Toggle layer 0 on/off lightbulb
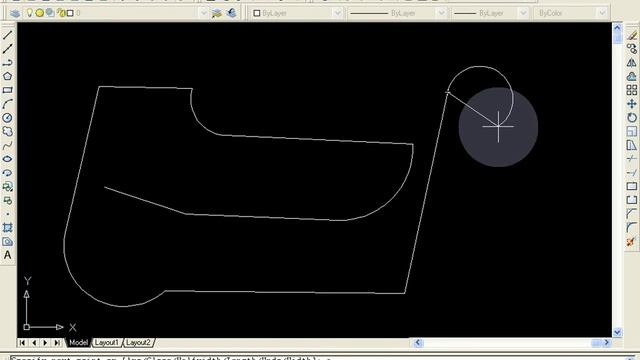 [29, 13]
